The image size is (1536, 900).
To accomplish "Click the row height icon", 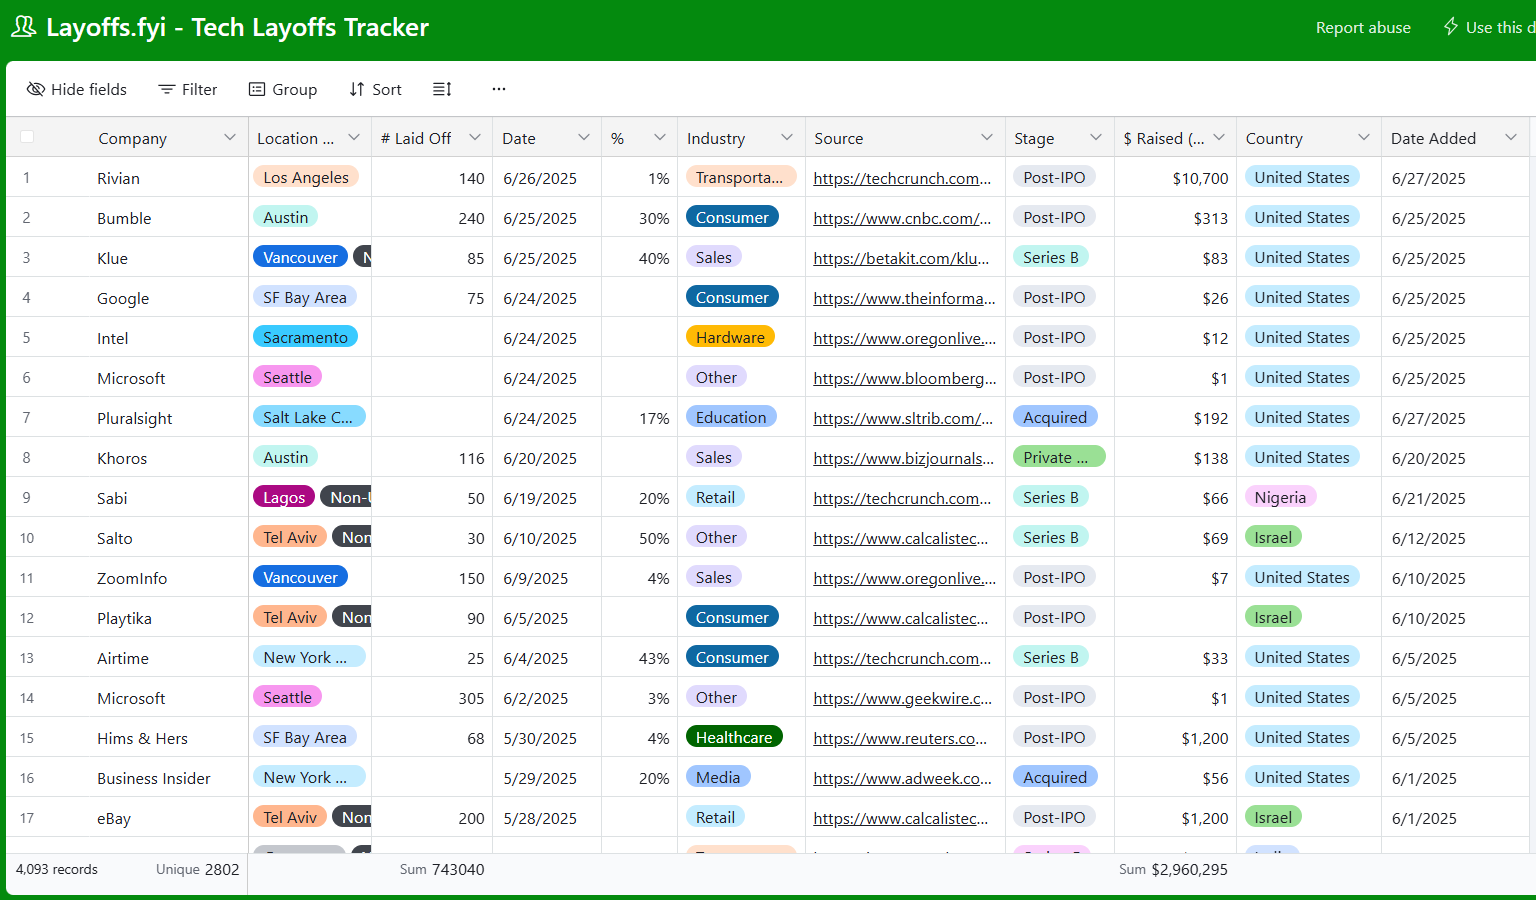I will pyautogui.click(x=442, y=89).
